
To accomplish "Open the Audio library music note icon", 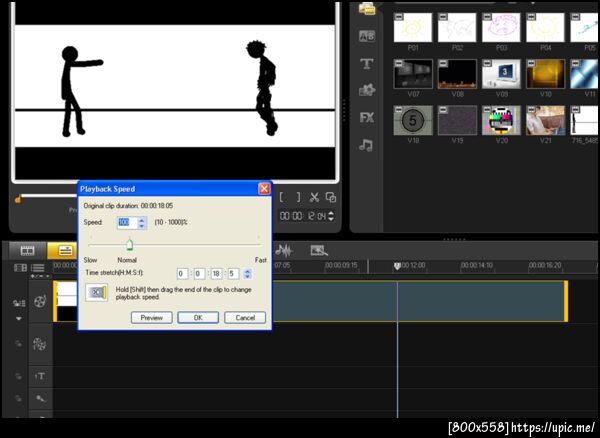I will tap(367, 144).
